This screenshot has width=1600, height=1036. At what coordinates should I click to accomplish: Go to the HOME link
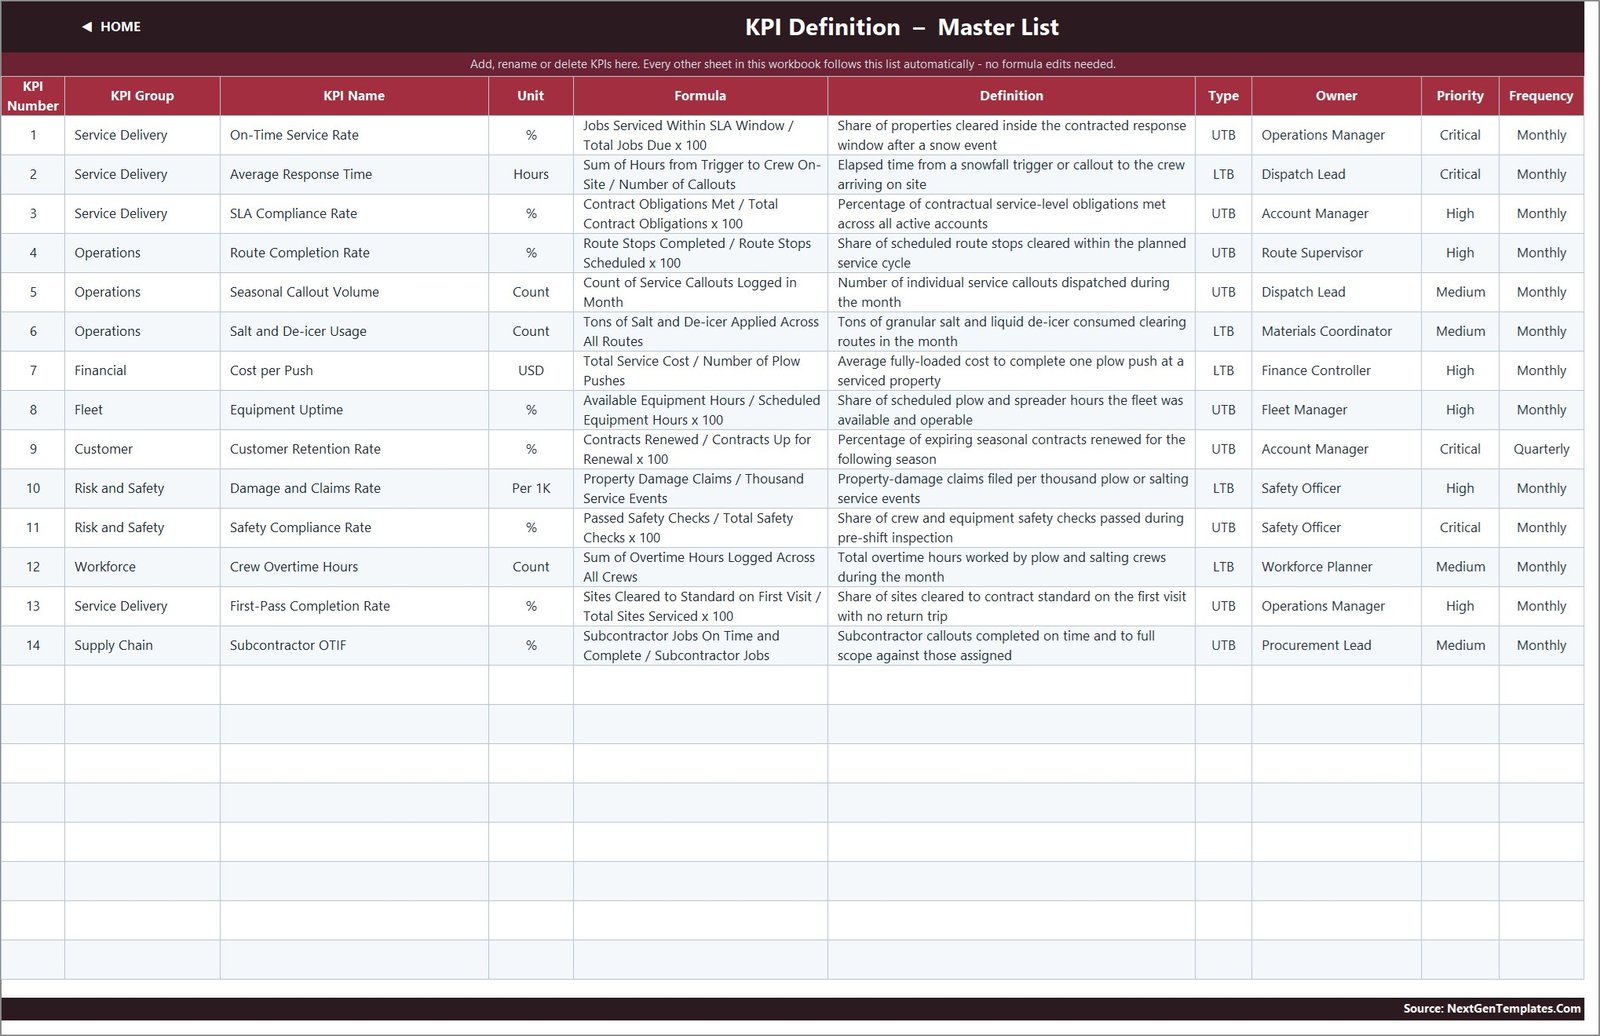pos(120,27)
